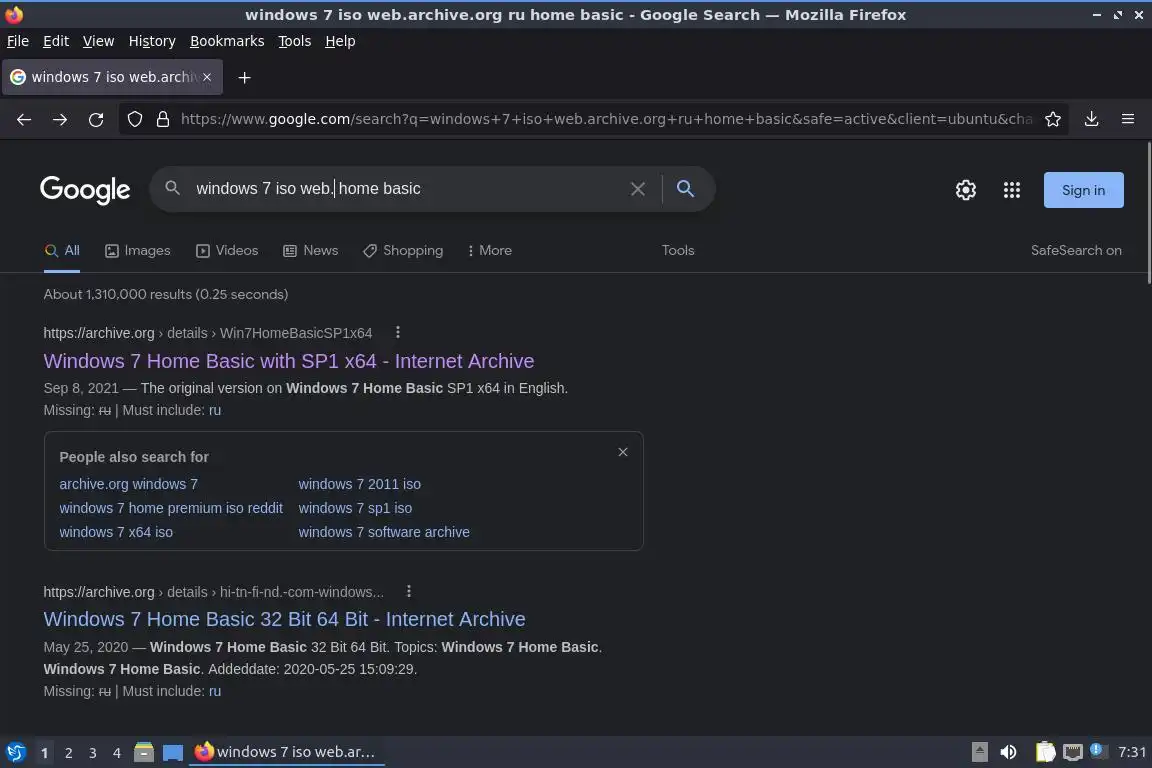Bookmark this page with the star icon
The image size is (1152, 768).
(1053, 119)
